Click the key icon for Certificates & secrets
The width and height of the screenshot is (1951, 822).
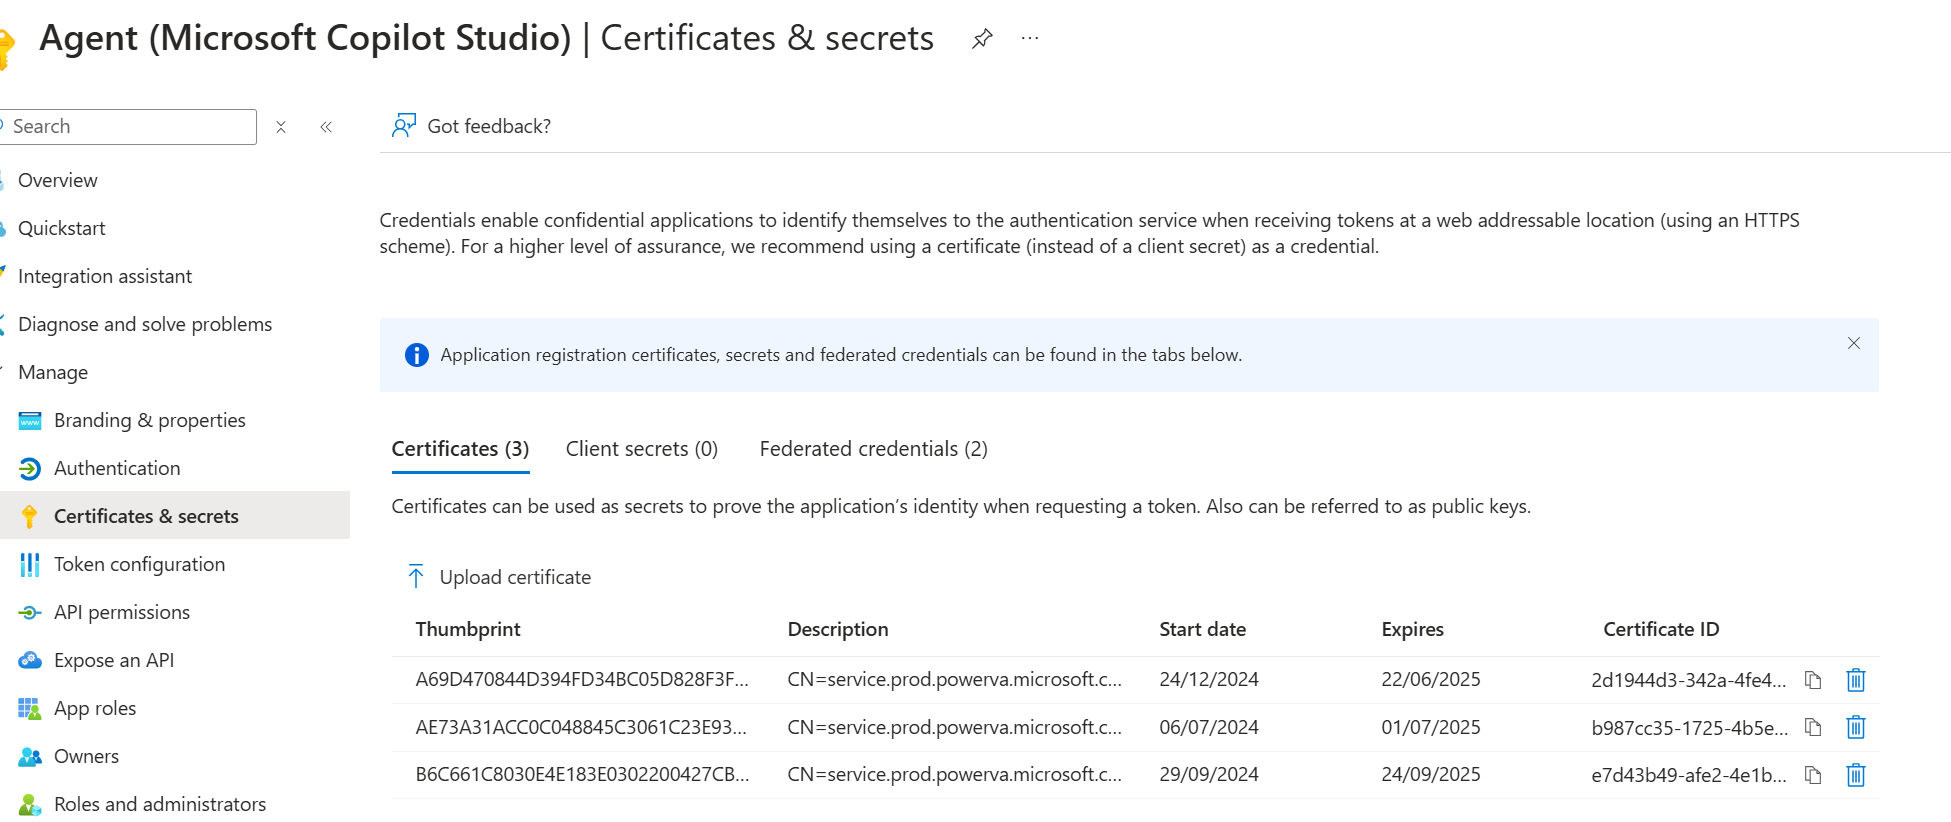[30, 516]
